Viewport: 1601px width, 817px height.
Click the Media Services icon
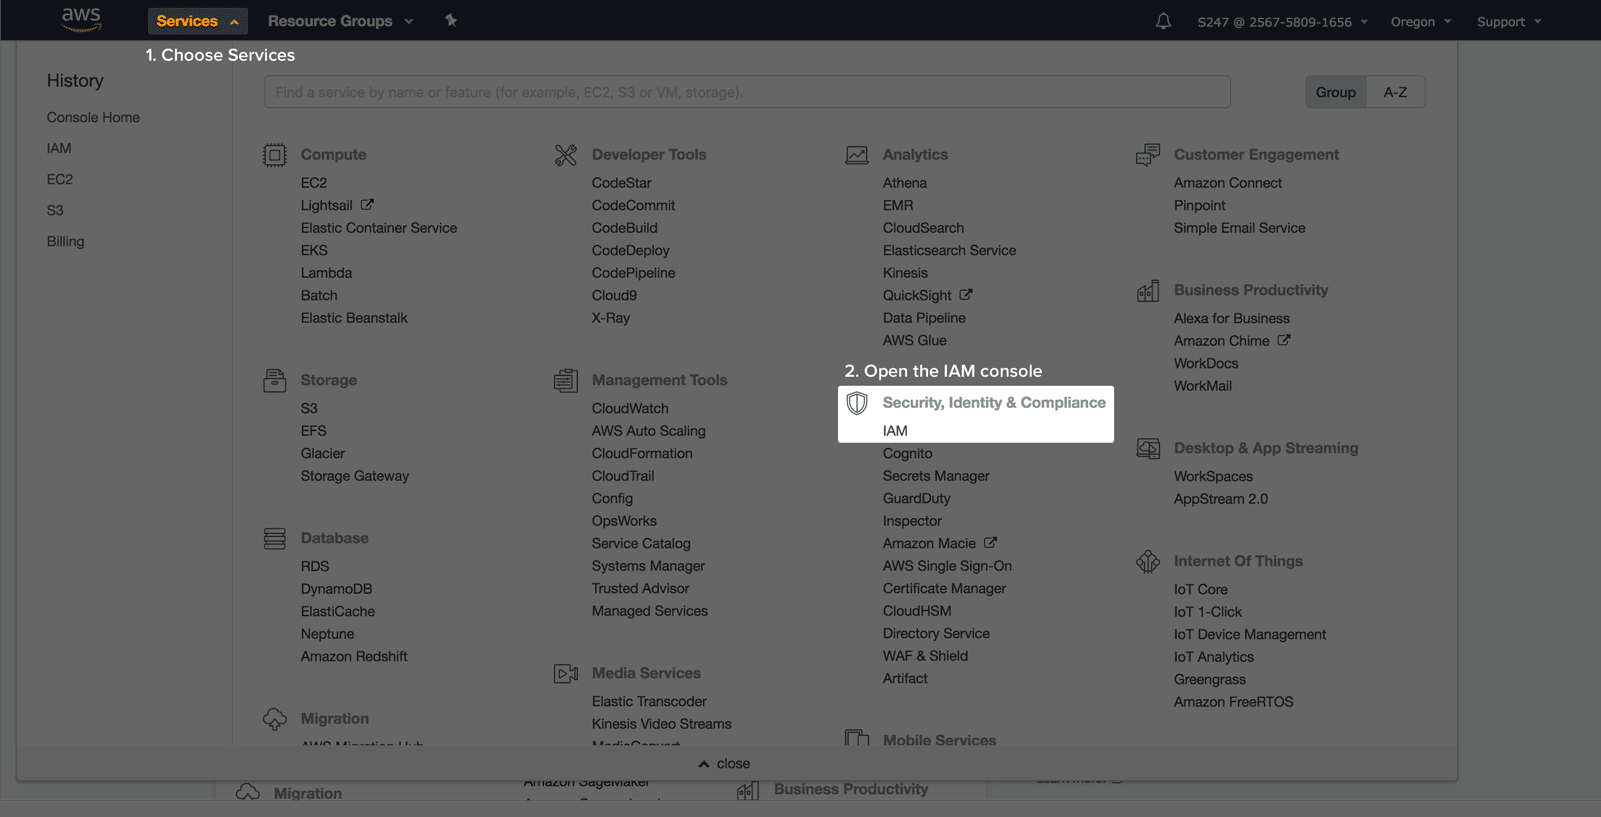pos(566,673)
